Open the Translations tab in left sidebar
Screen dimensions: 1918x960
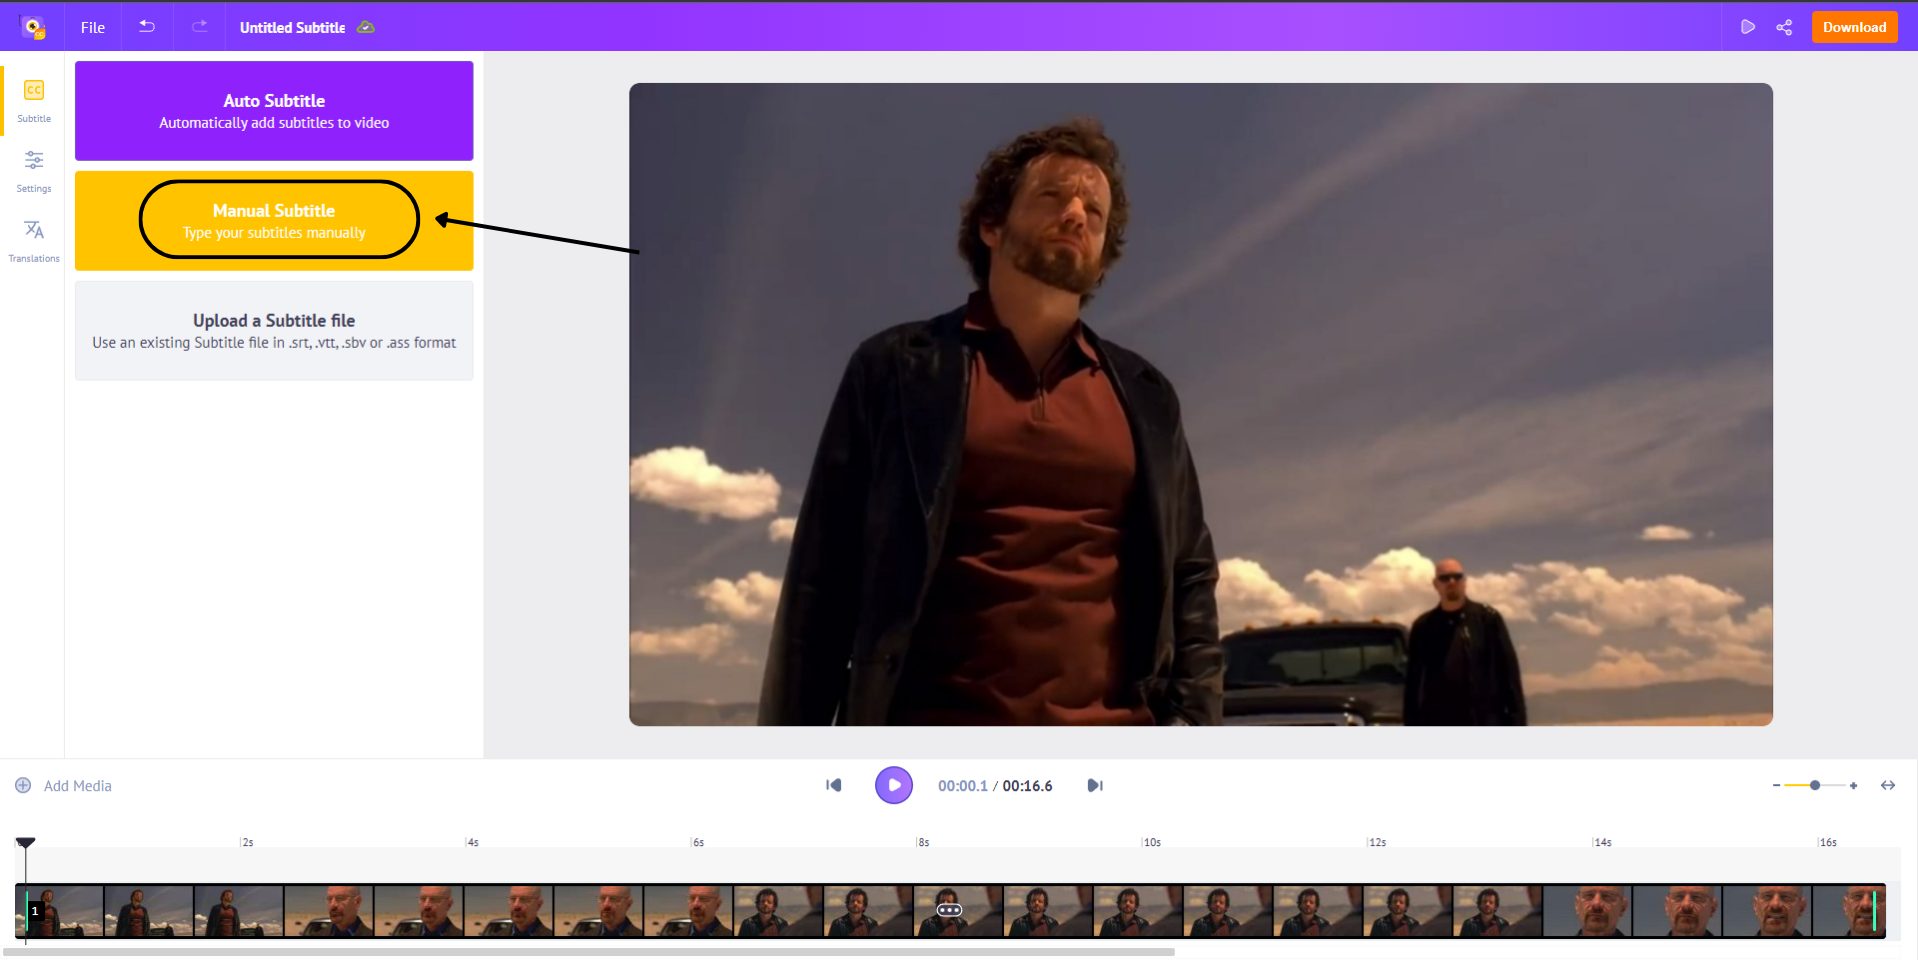(34, 241)
